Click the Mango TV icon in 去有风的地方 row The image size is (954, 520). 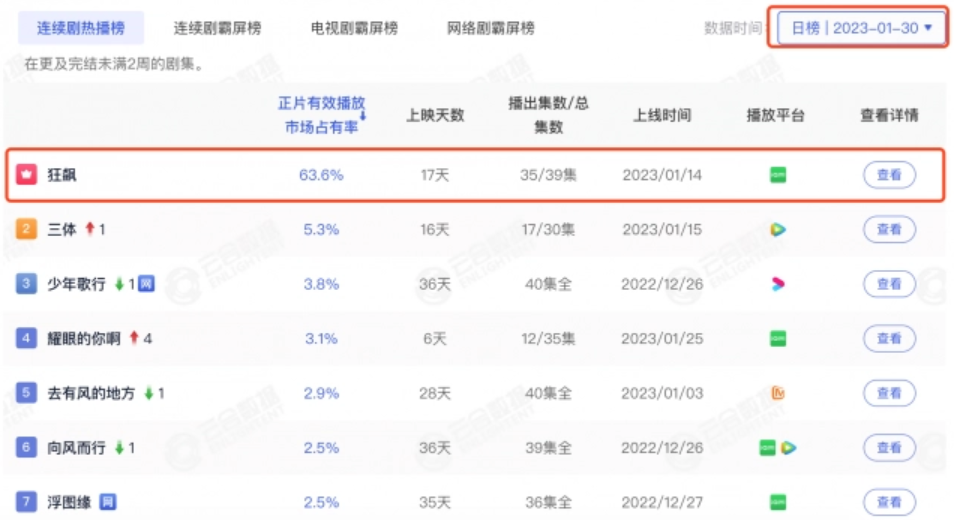pos(778,393)
